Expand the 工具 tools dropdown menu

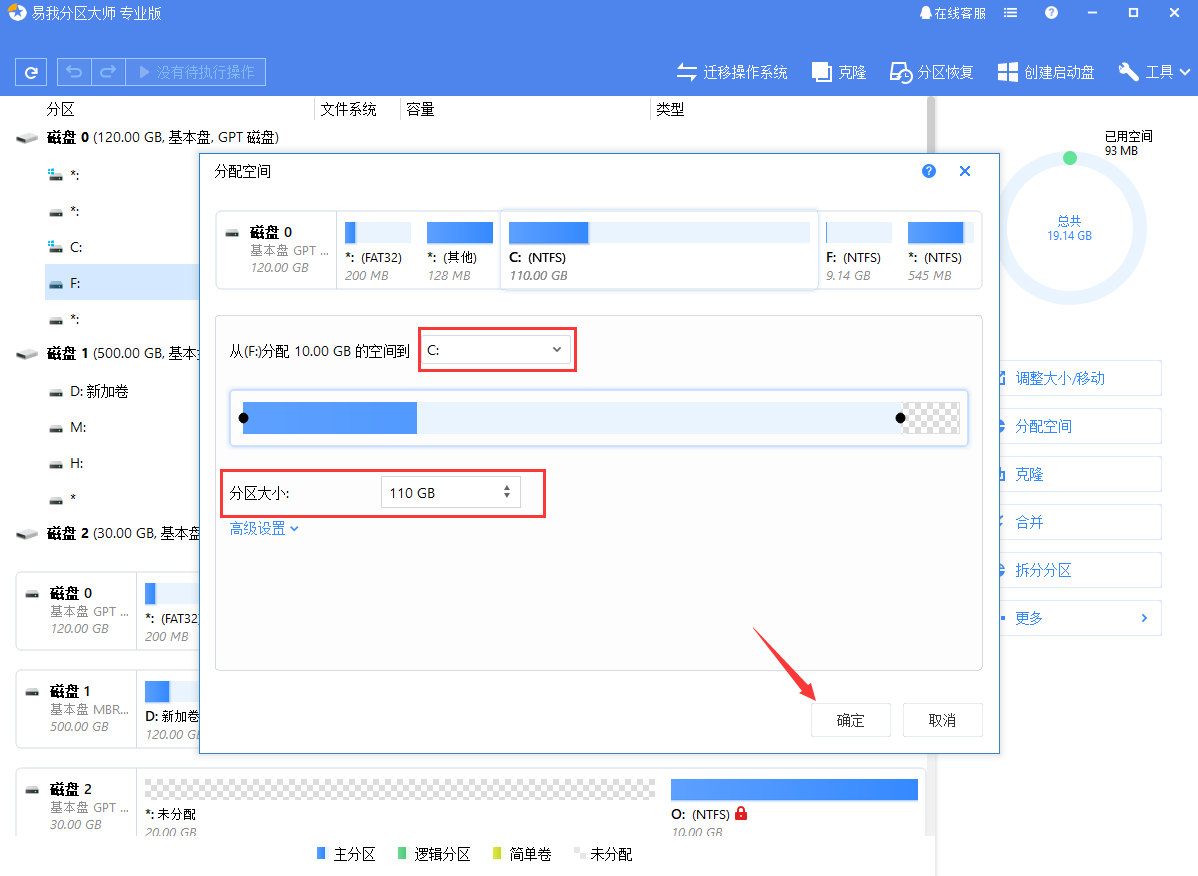coord(1154,72)
